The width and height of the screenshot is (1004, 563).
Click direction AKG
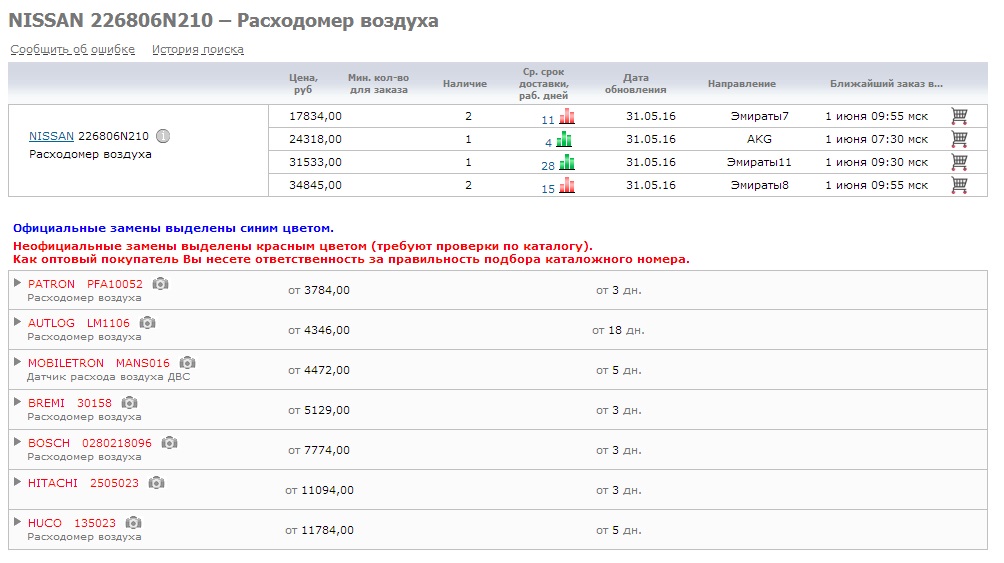(759, 139)
